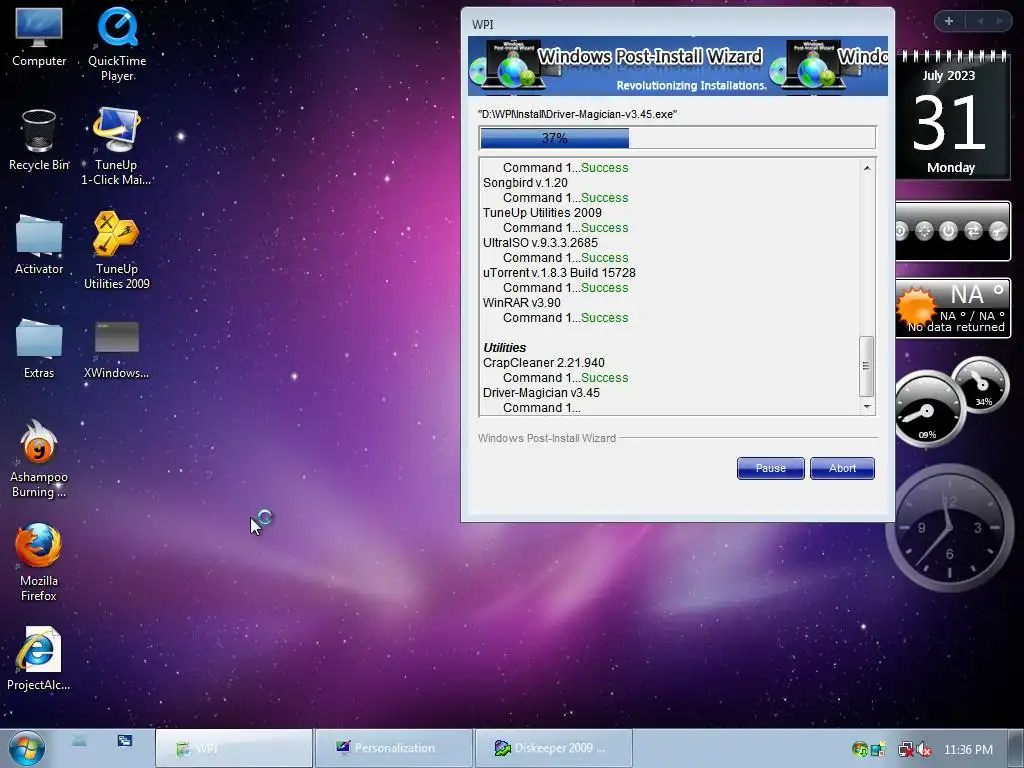Viewport: 1024px width, 768px height.
Task: Click the UltraISO v.9.3.3.2685 log entry
Action: (x=540, y=243)
